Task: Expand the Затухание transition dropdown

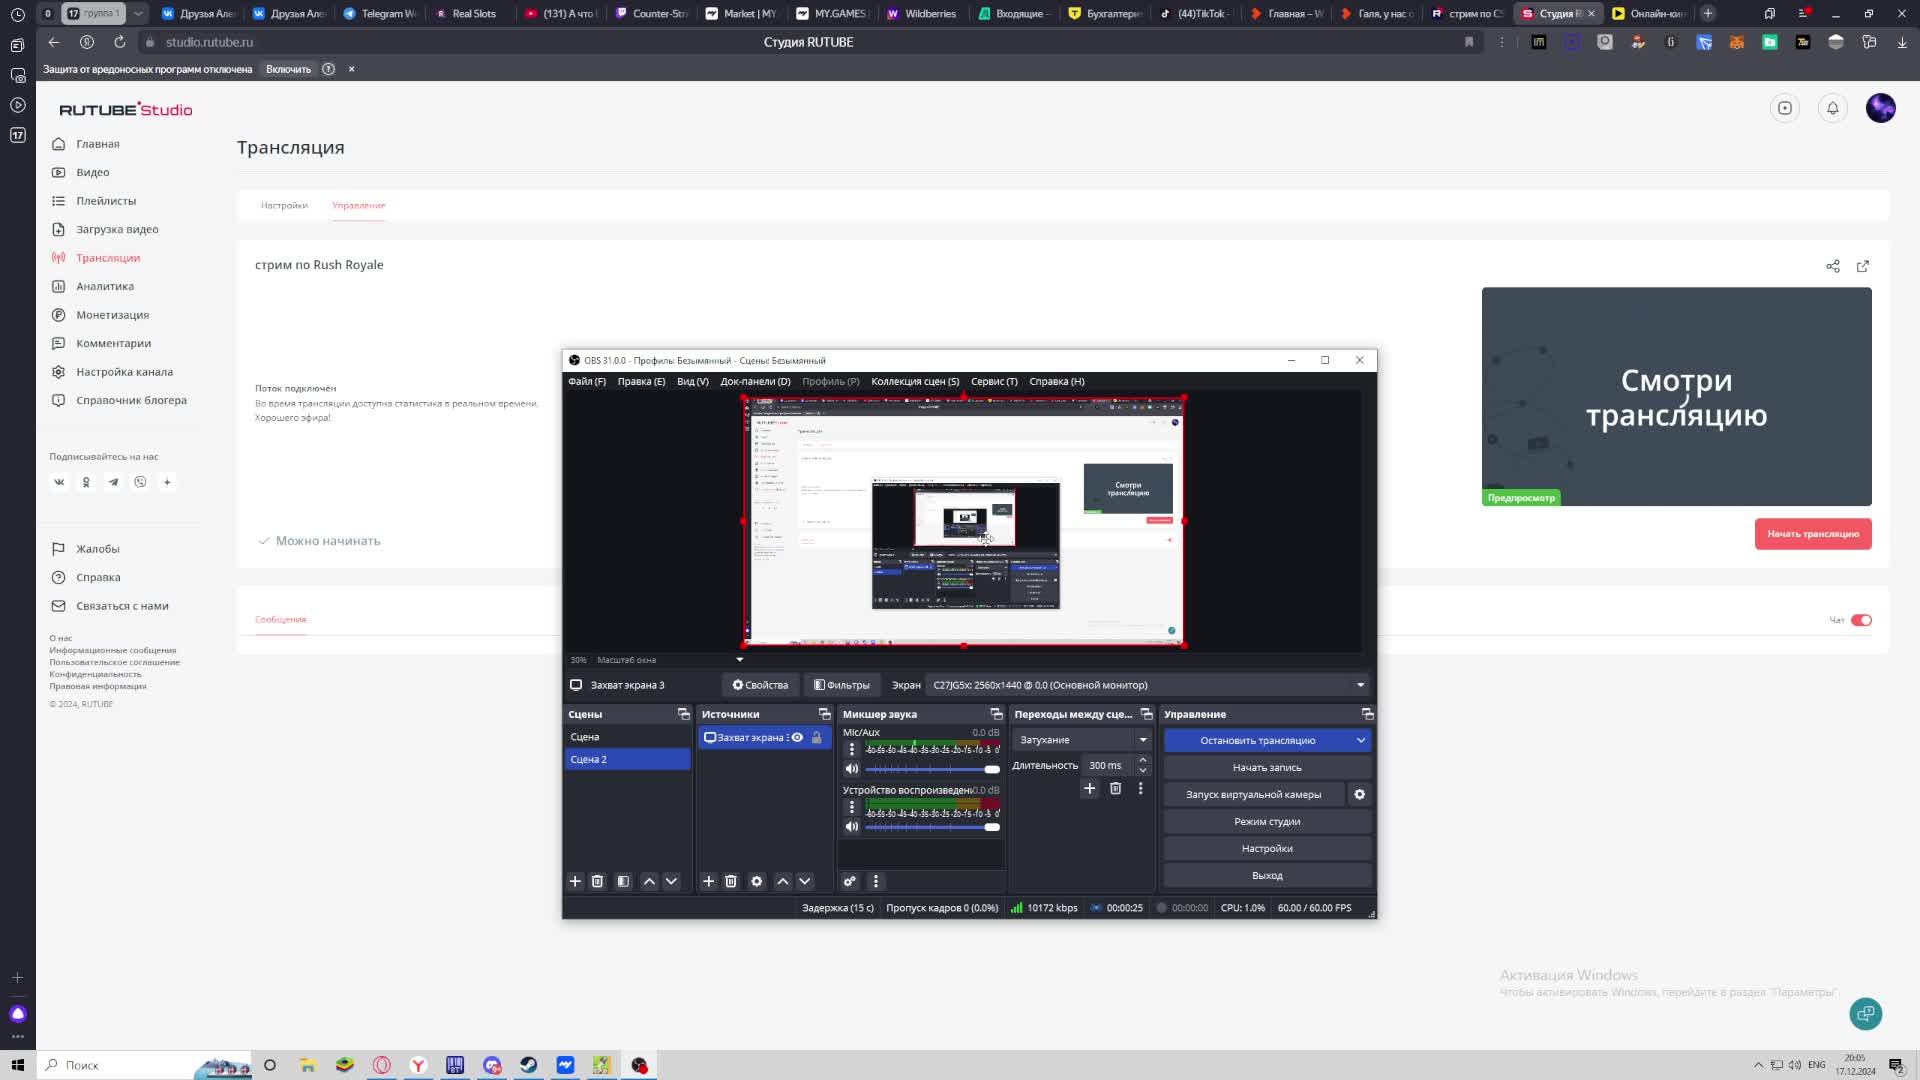Action: tap(1082, 740)
